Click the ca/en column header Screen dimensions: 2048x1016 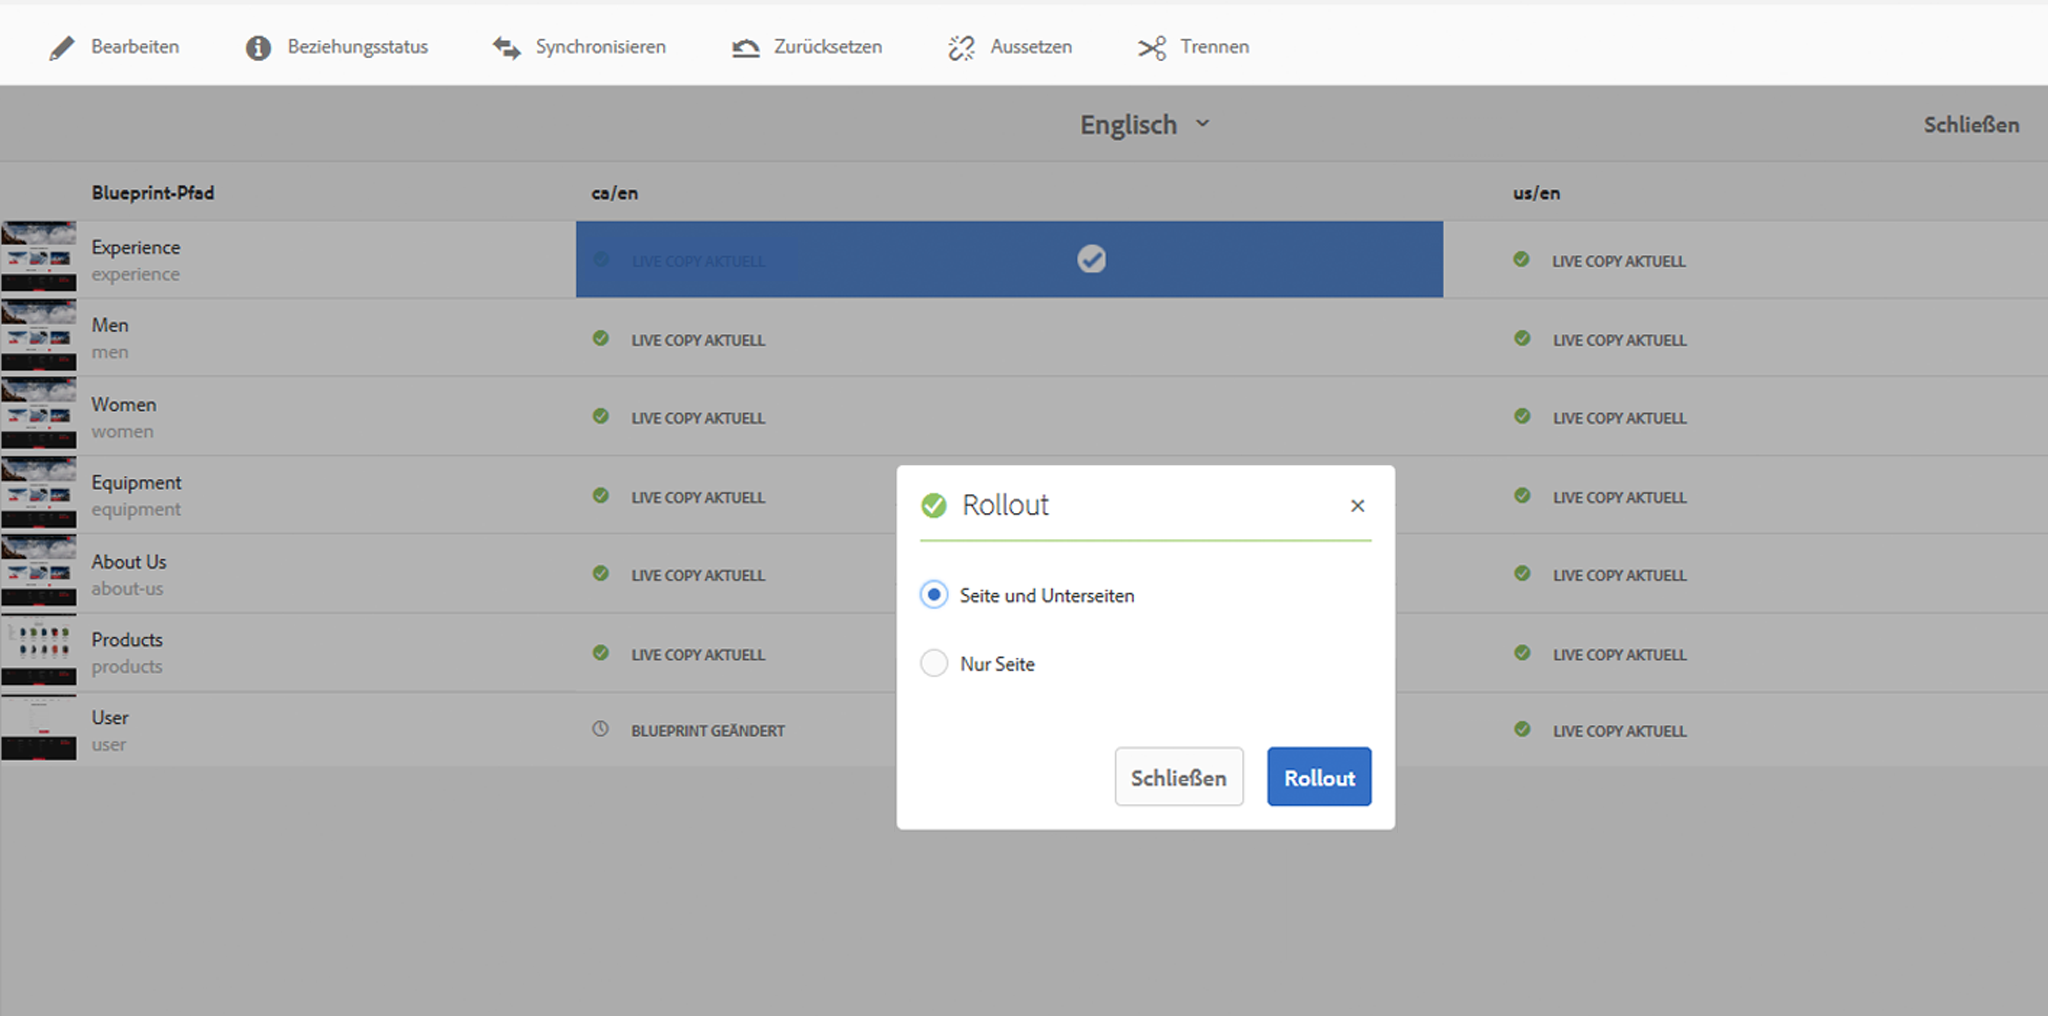614,193
